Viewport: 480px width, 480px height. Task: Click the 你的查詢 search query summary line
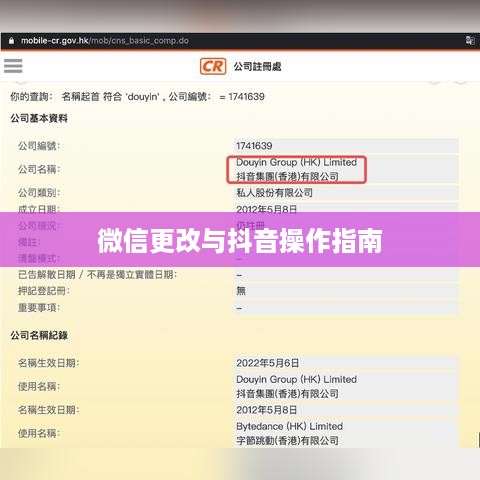click(x=137, y=97)
